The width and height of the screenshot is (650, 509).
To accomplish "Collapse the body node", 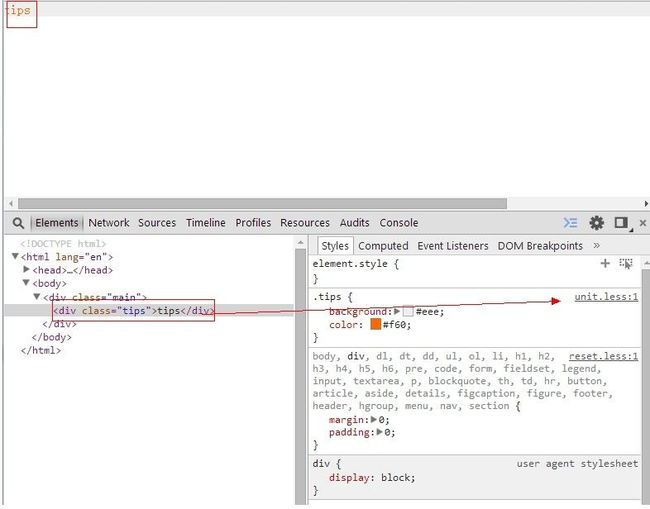I will point(26,283).
